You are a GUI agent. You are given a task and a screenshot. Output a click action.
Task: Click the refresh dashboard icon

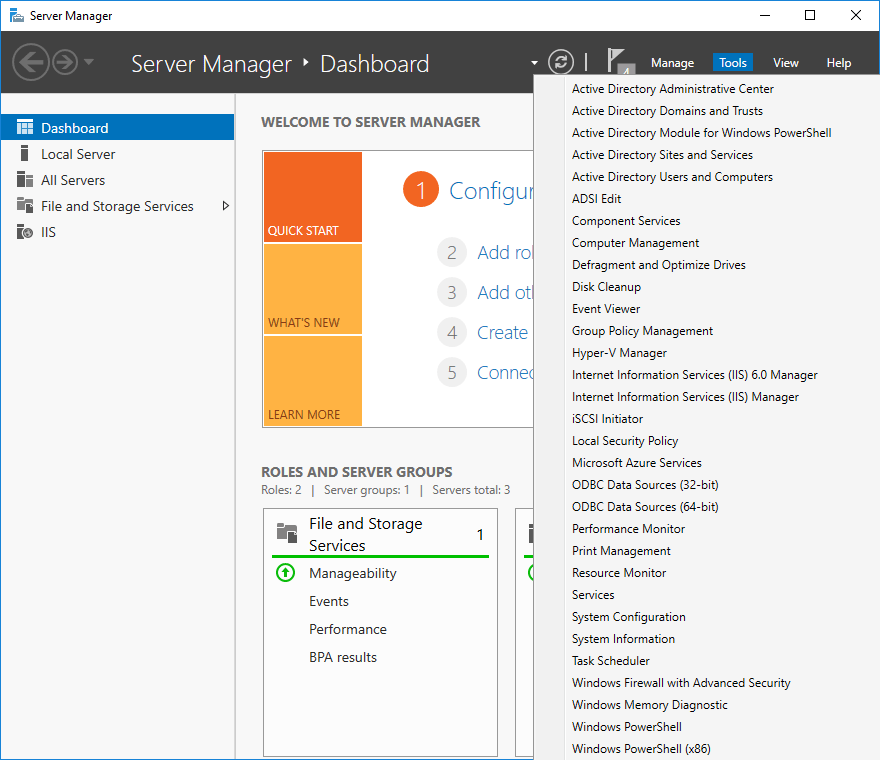coord(561,62)
